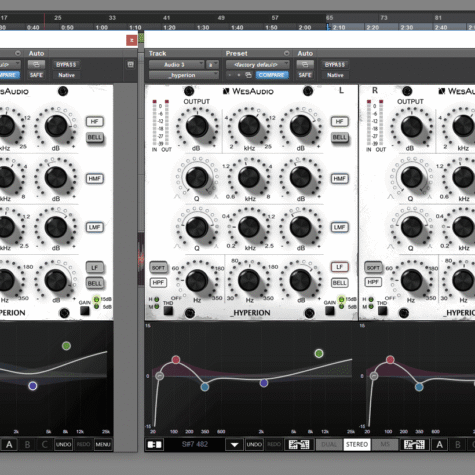Open the _hyperion plugin selector dropdown
This screenshot has width=475, height=475.
(184, 75)
